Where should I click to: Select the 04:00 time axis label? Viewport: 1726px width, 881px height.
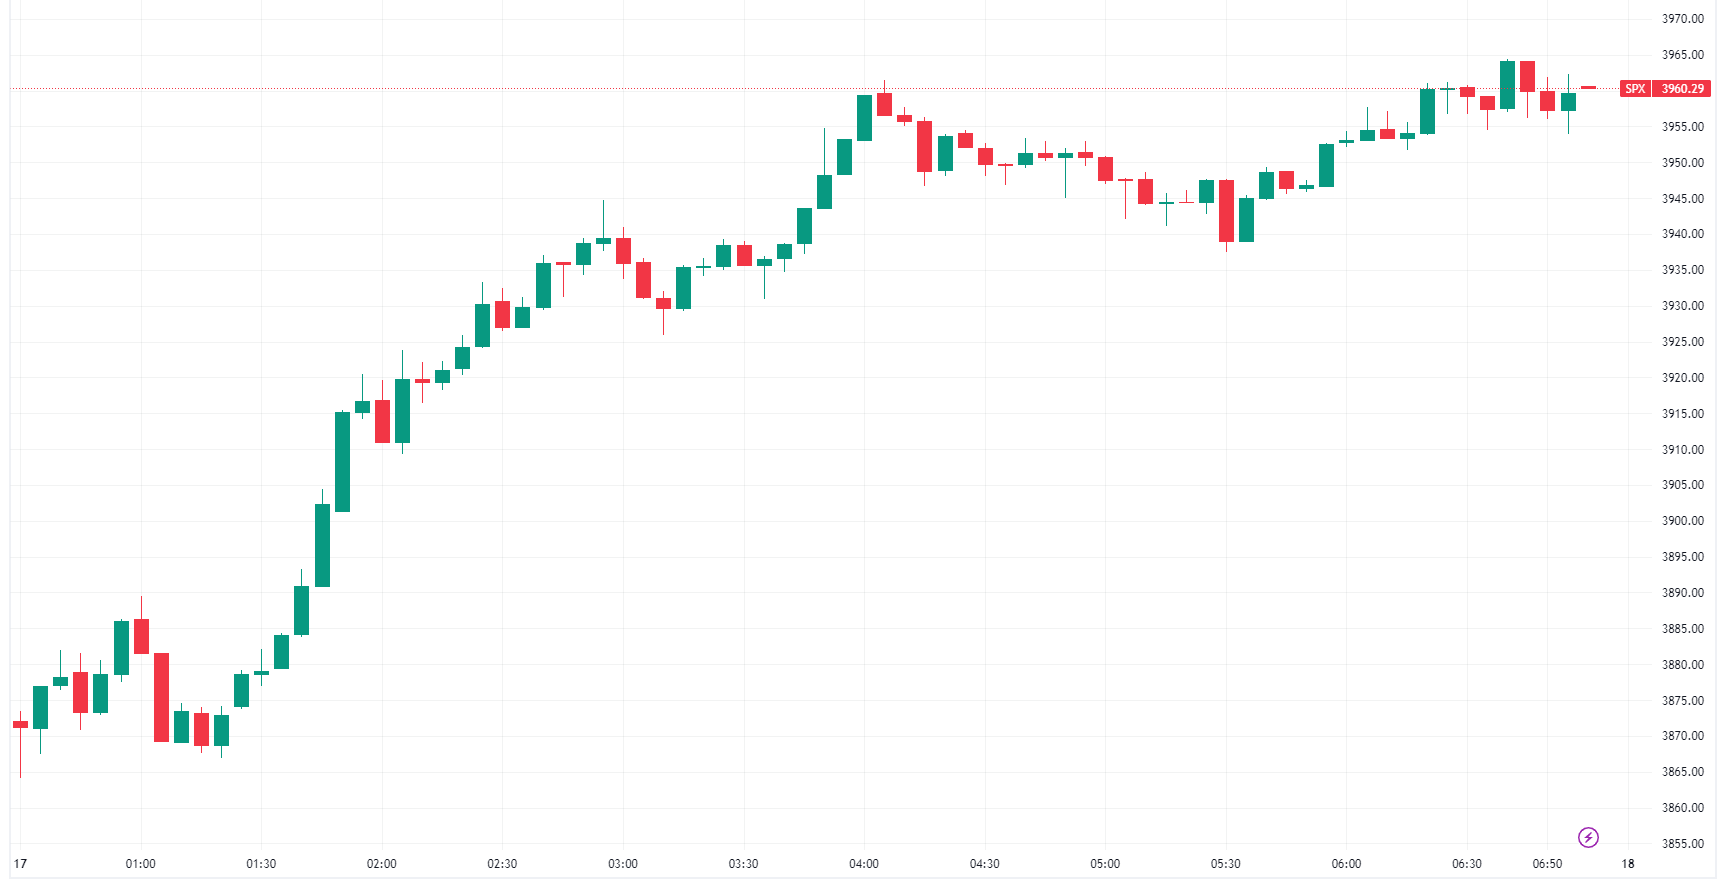(x=864, y=864)
